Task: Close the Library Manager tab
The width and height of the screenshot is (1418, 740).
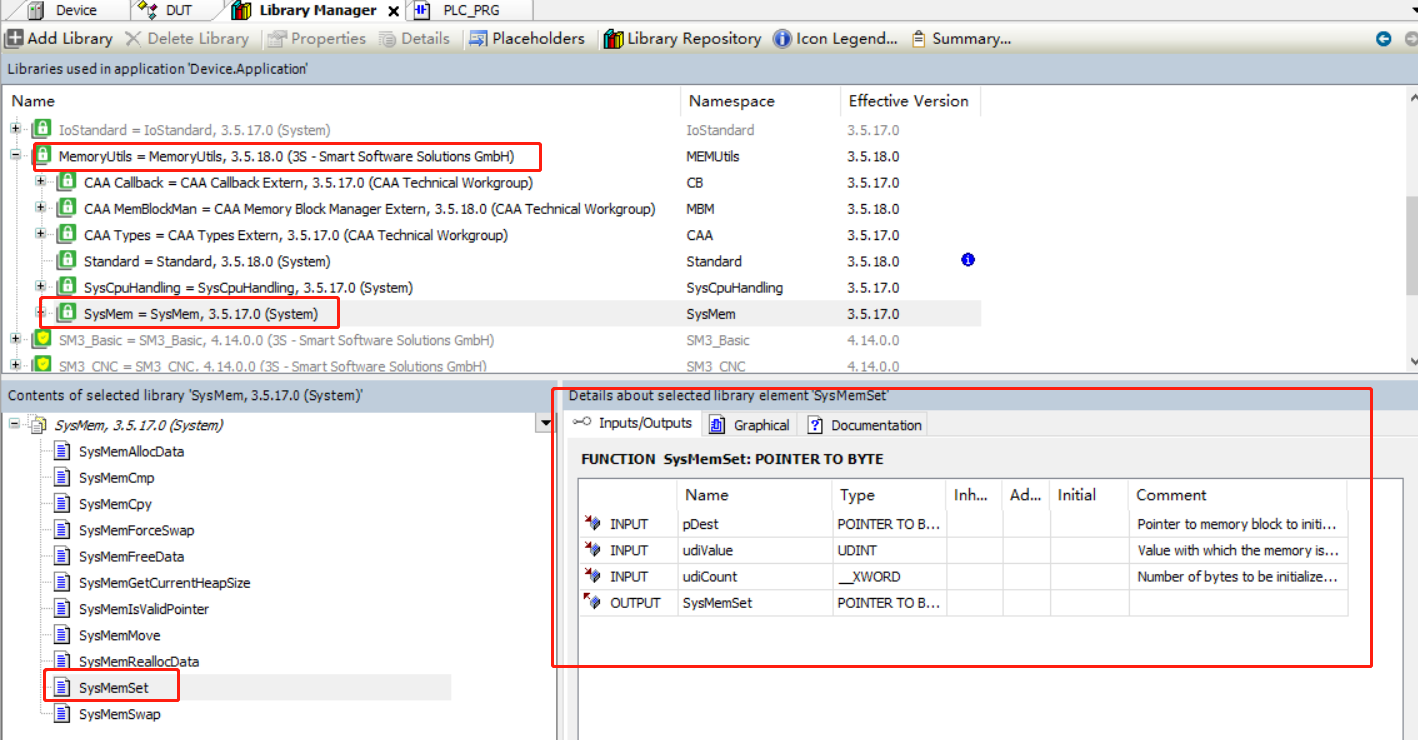Action: (x=393, y=11)
